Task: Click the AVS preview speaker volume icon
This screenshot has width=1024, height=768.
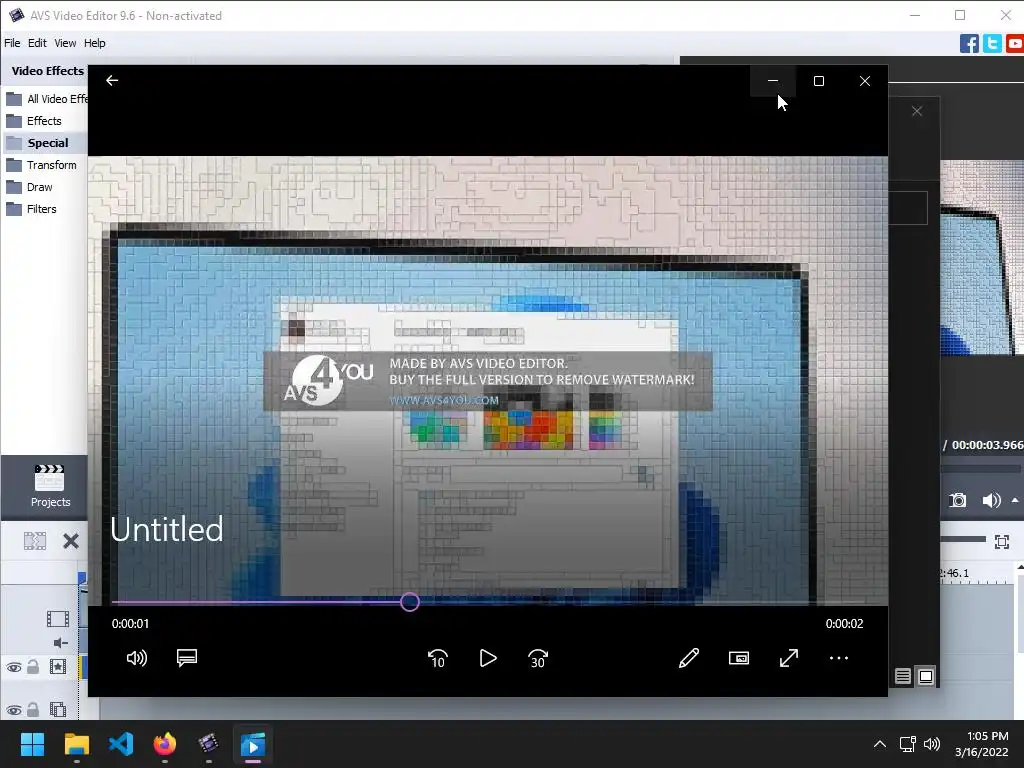Action: 991,500
